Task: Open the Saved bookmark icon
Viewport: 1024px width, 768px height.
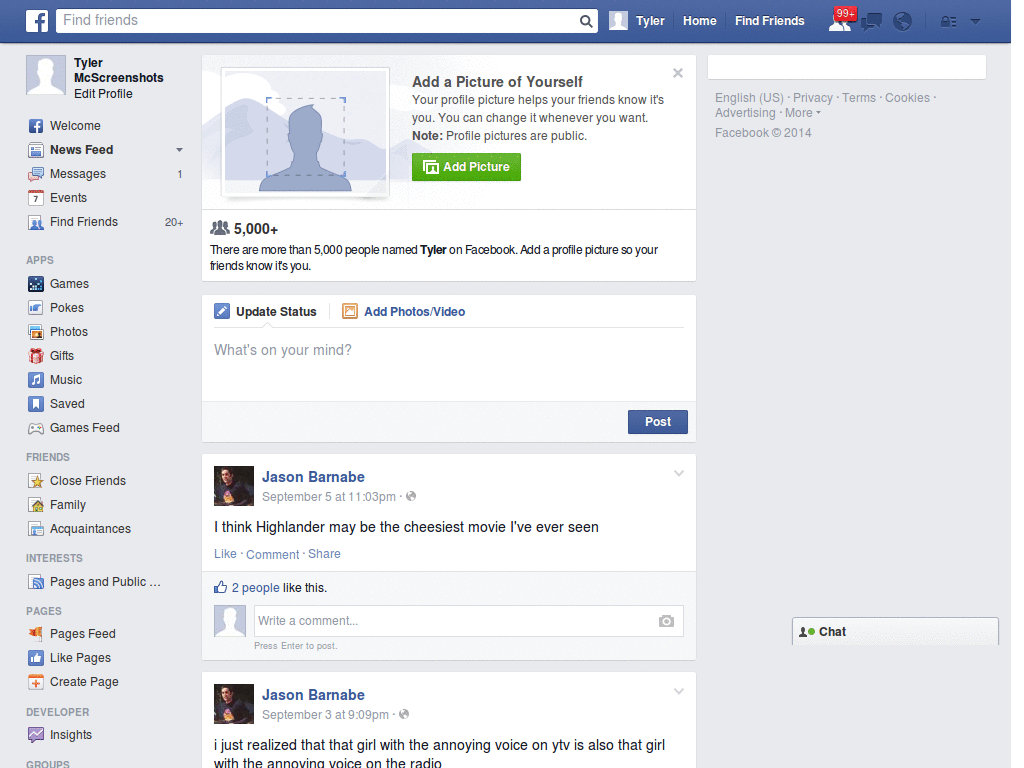Action: 36,404
